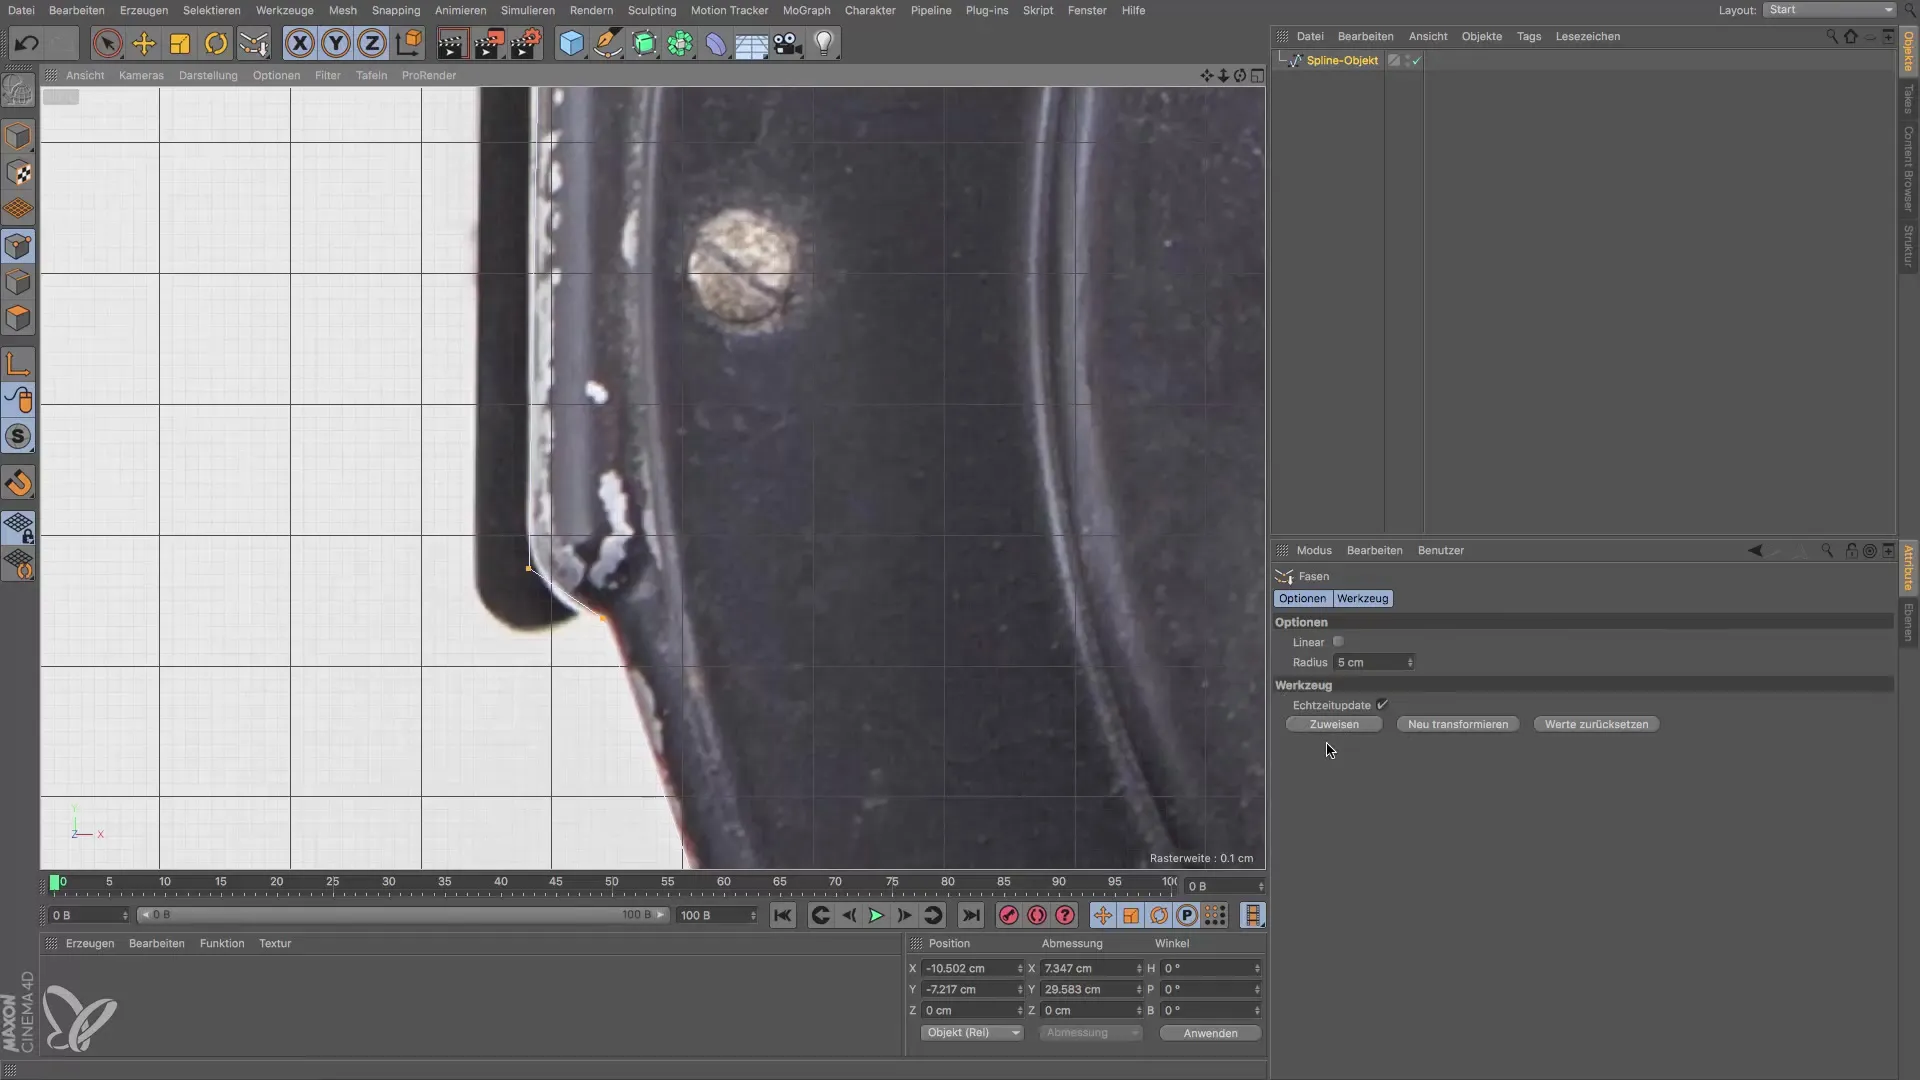Open the Abmessung dropdown

[x=1090, y=1032]
